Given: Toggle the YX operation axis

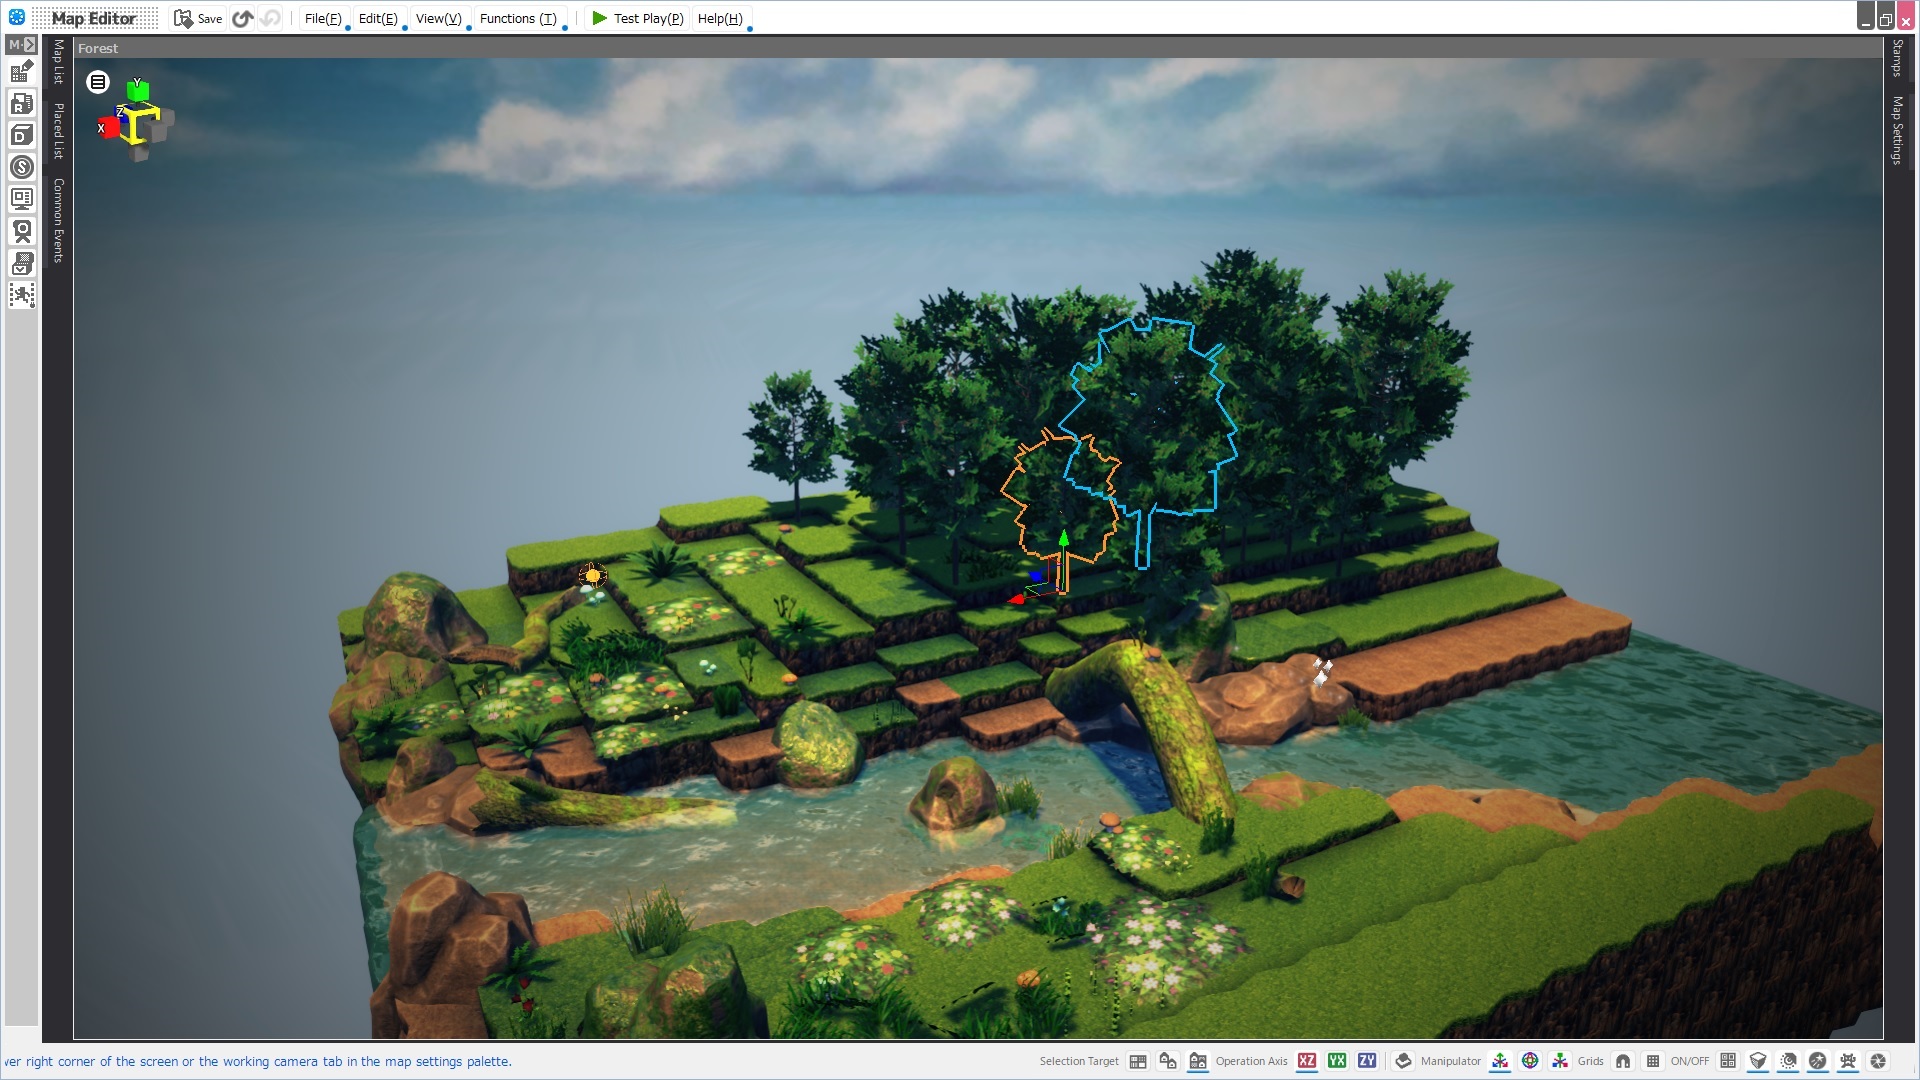Looking at the screenshot, I should tap(1337, 1061).
